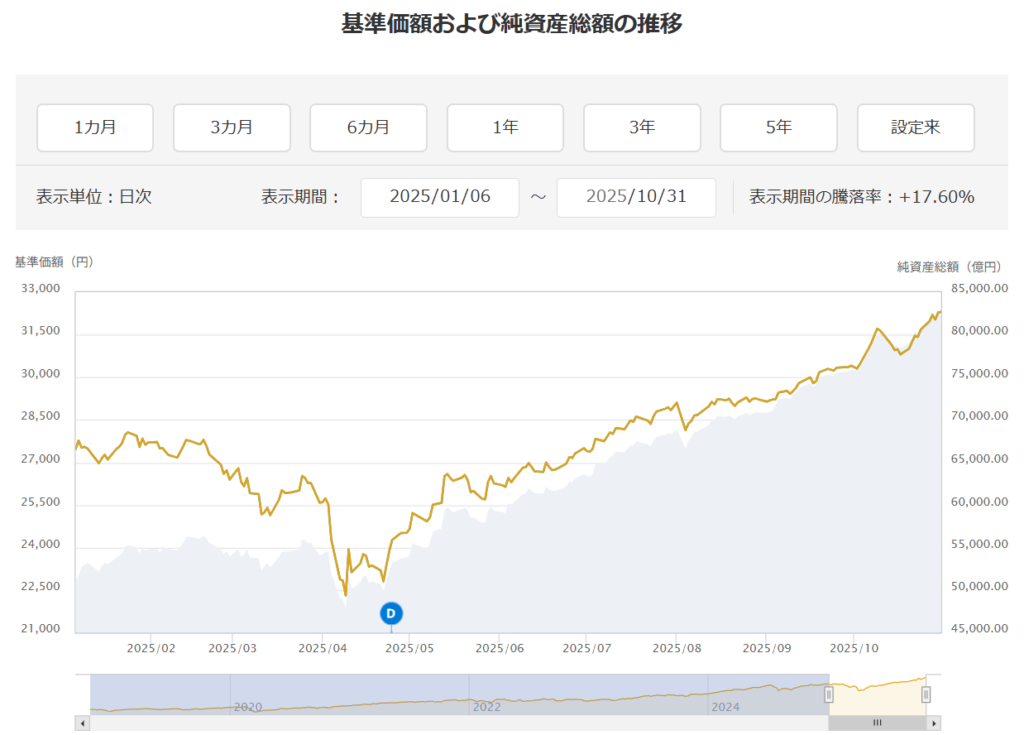This screenshot has width=1024, height=735.
Task: Click the horizontal scrollbar thumb grip
Action: (x=877, y=722)
